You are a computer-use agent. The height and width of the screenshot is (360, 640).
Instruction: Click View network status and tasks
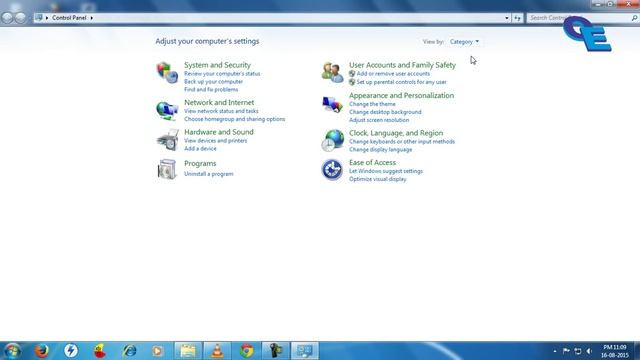[x=221, y=111]
